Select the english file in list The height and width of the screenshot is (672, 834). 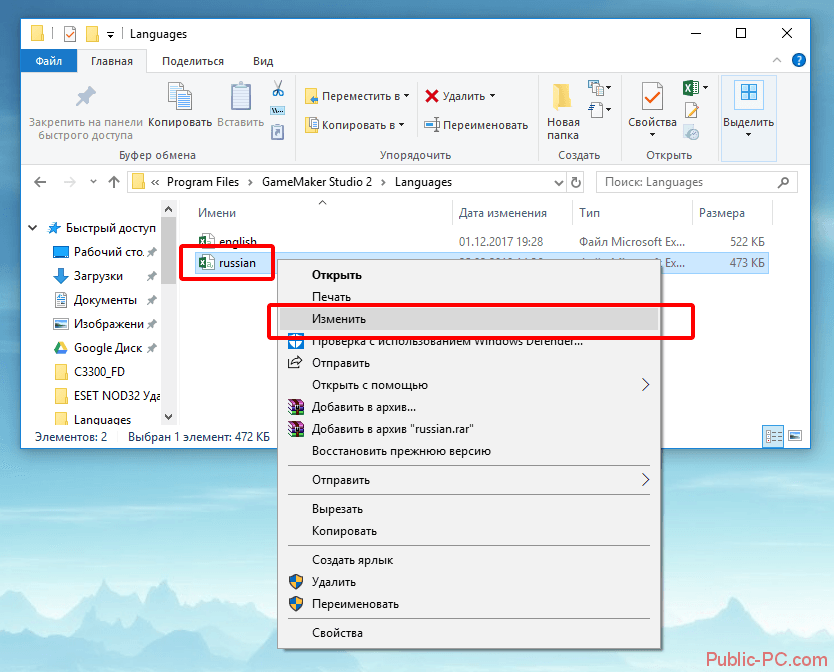point(237,242)
